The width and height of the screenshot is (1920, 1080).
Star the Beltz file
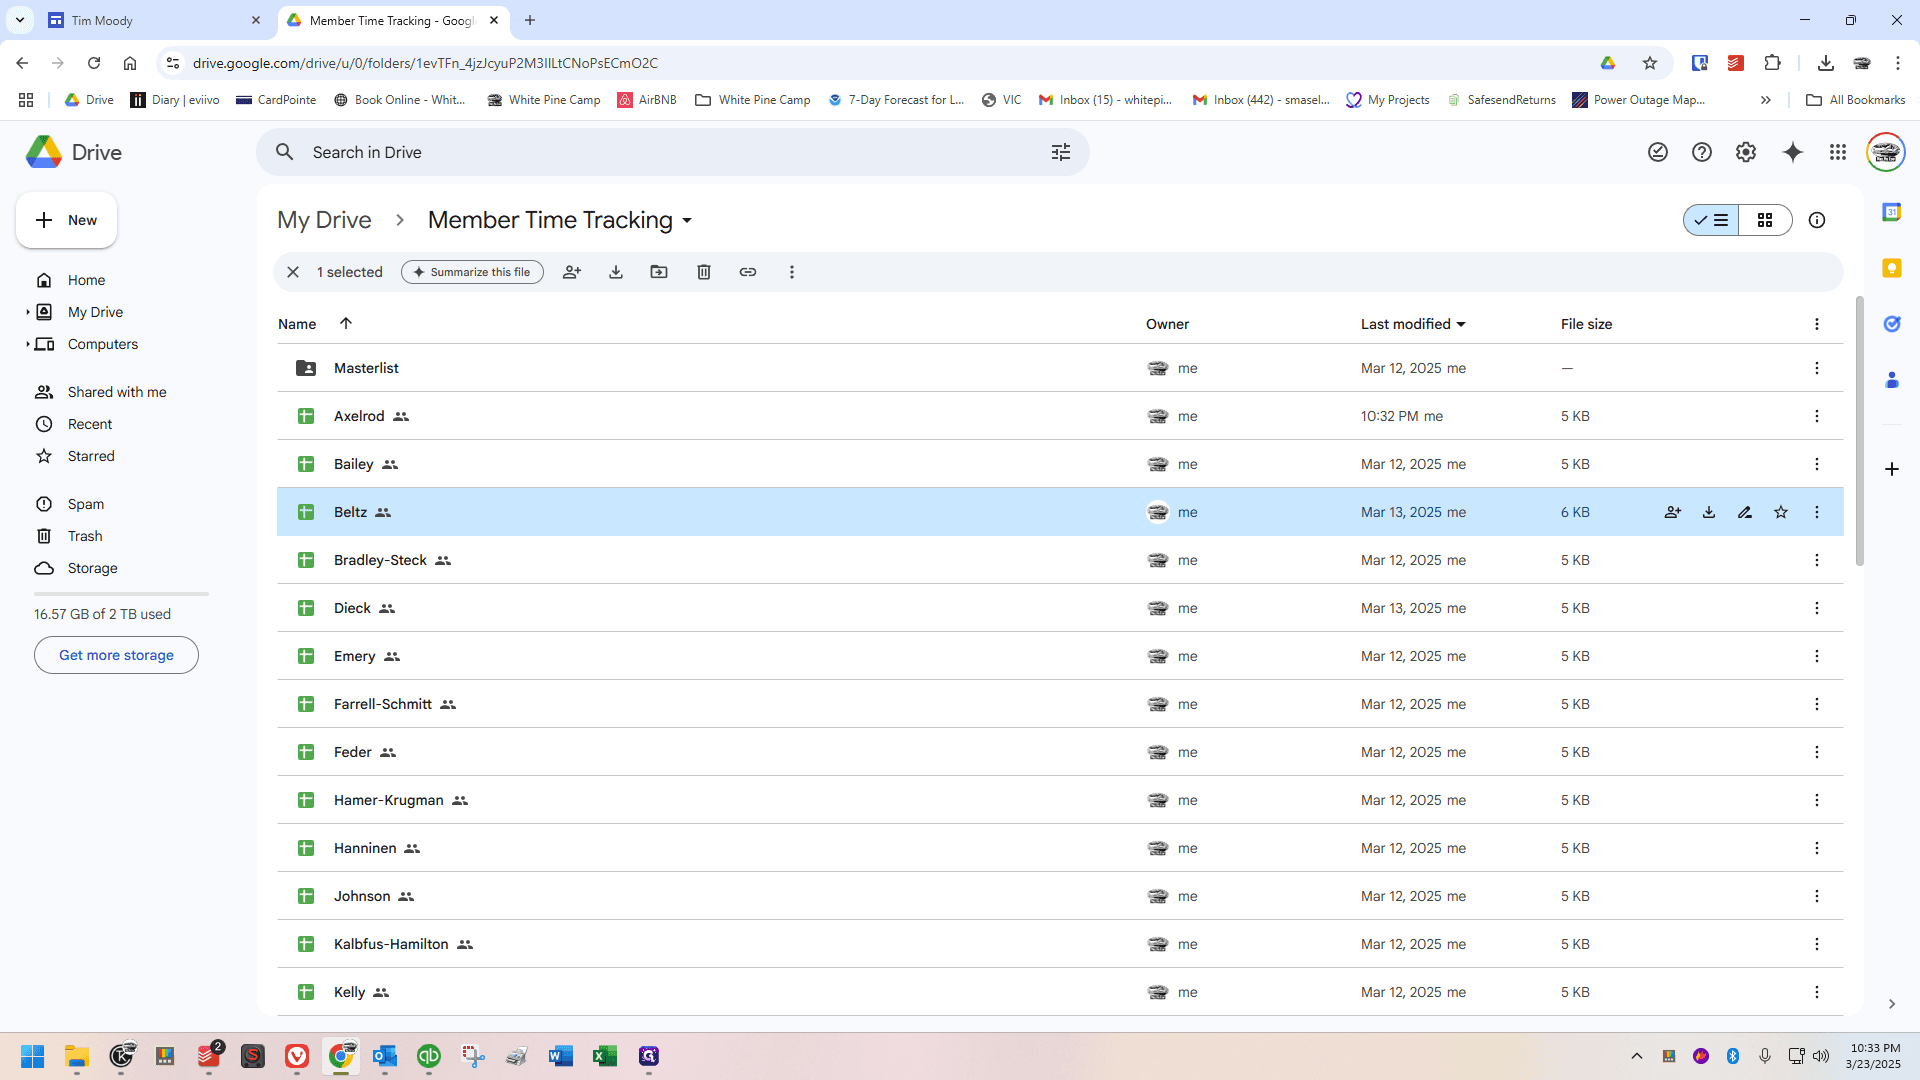point(1781,512)
